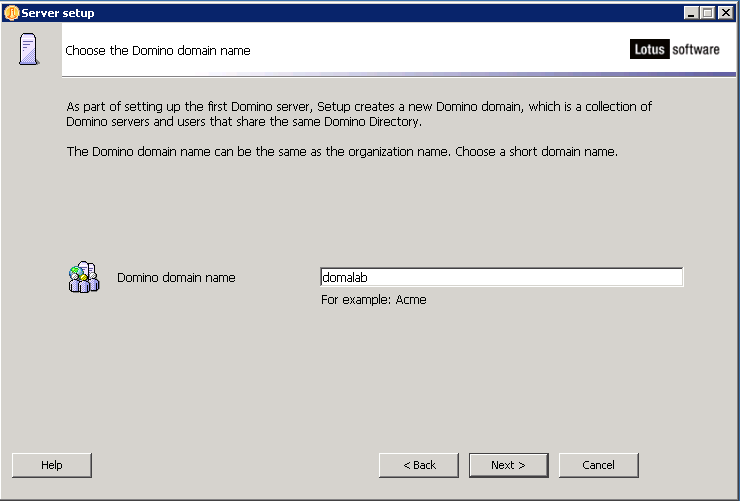Click the Server setup title bar icon

(11, 13)
